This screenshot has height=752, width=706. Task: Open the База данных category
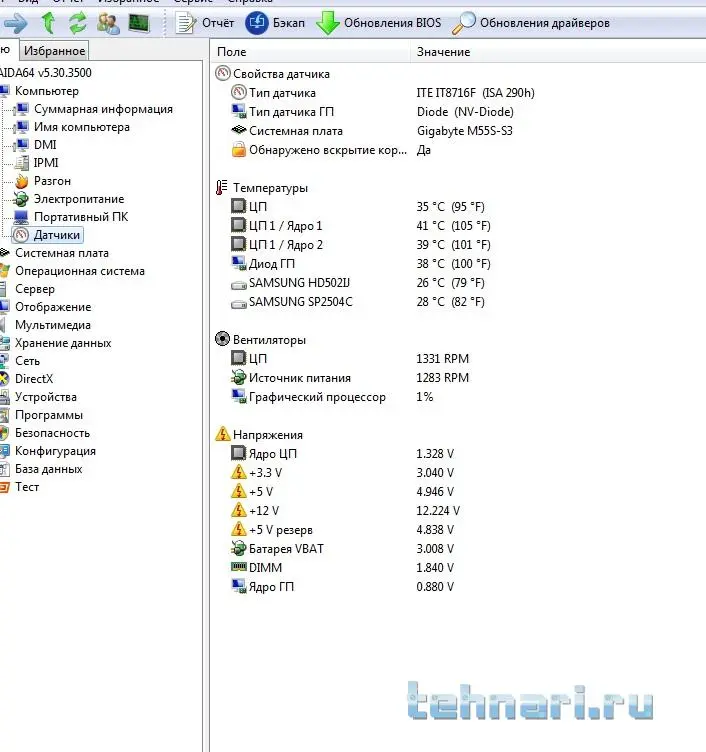point(48,469)
